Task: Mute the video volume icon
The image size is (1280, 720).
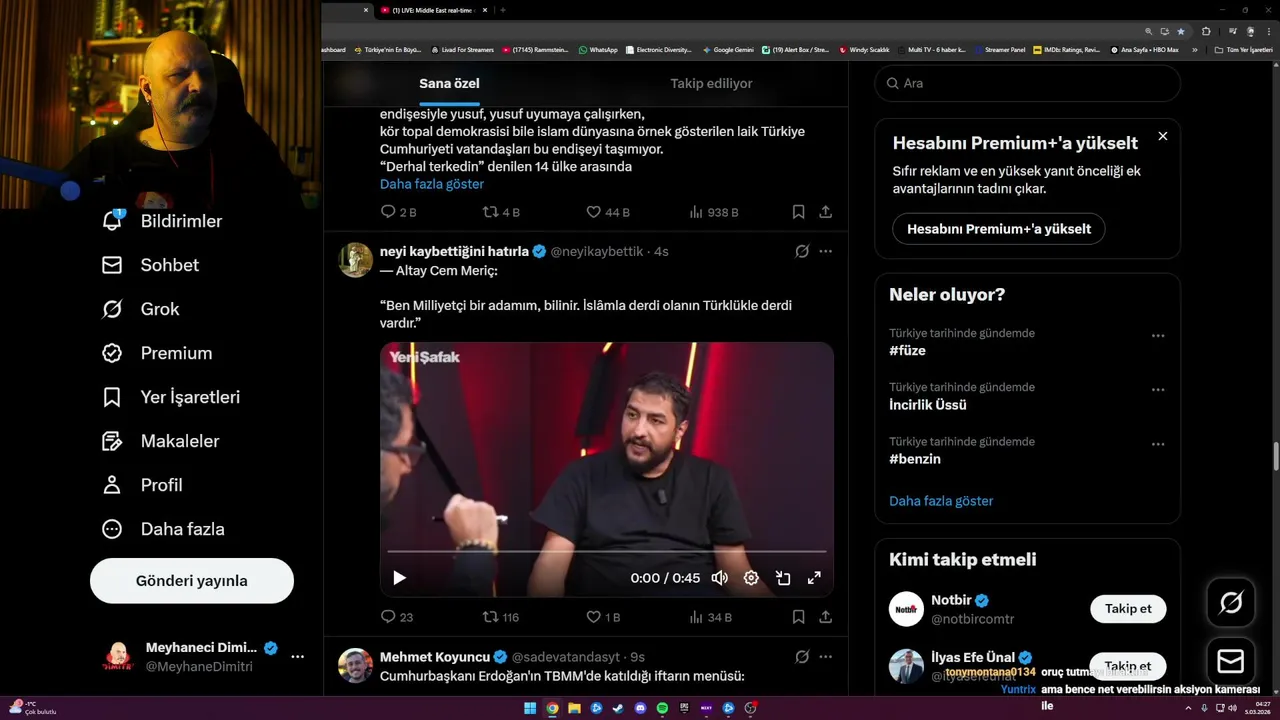Action: [x=719, y=578]
